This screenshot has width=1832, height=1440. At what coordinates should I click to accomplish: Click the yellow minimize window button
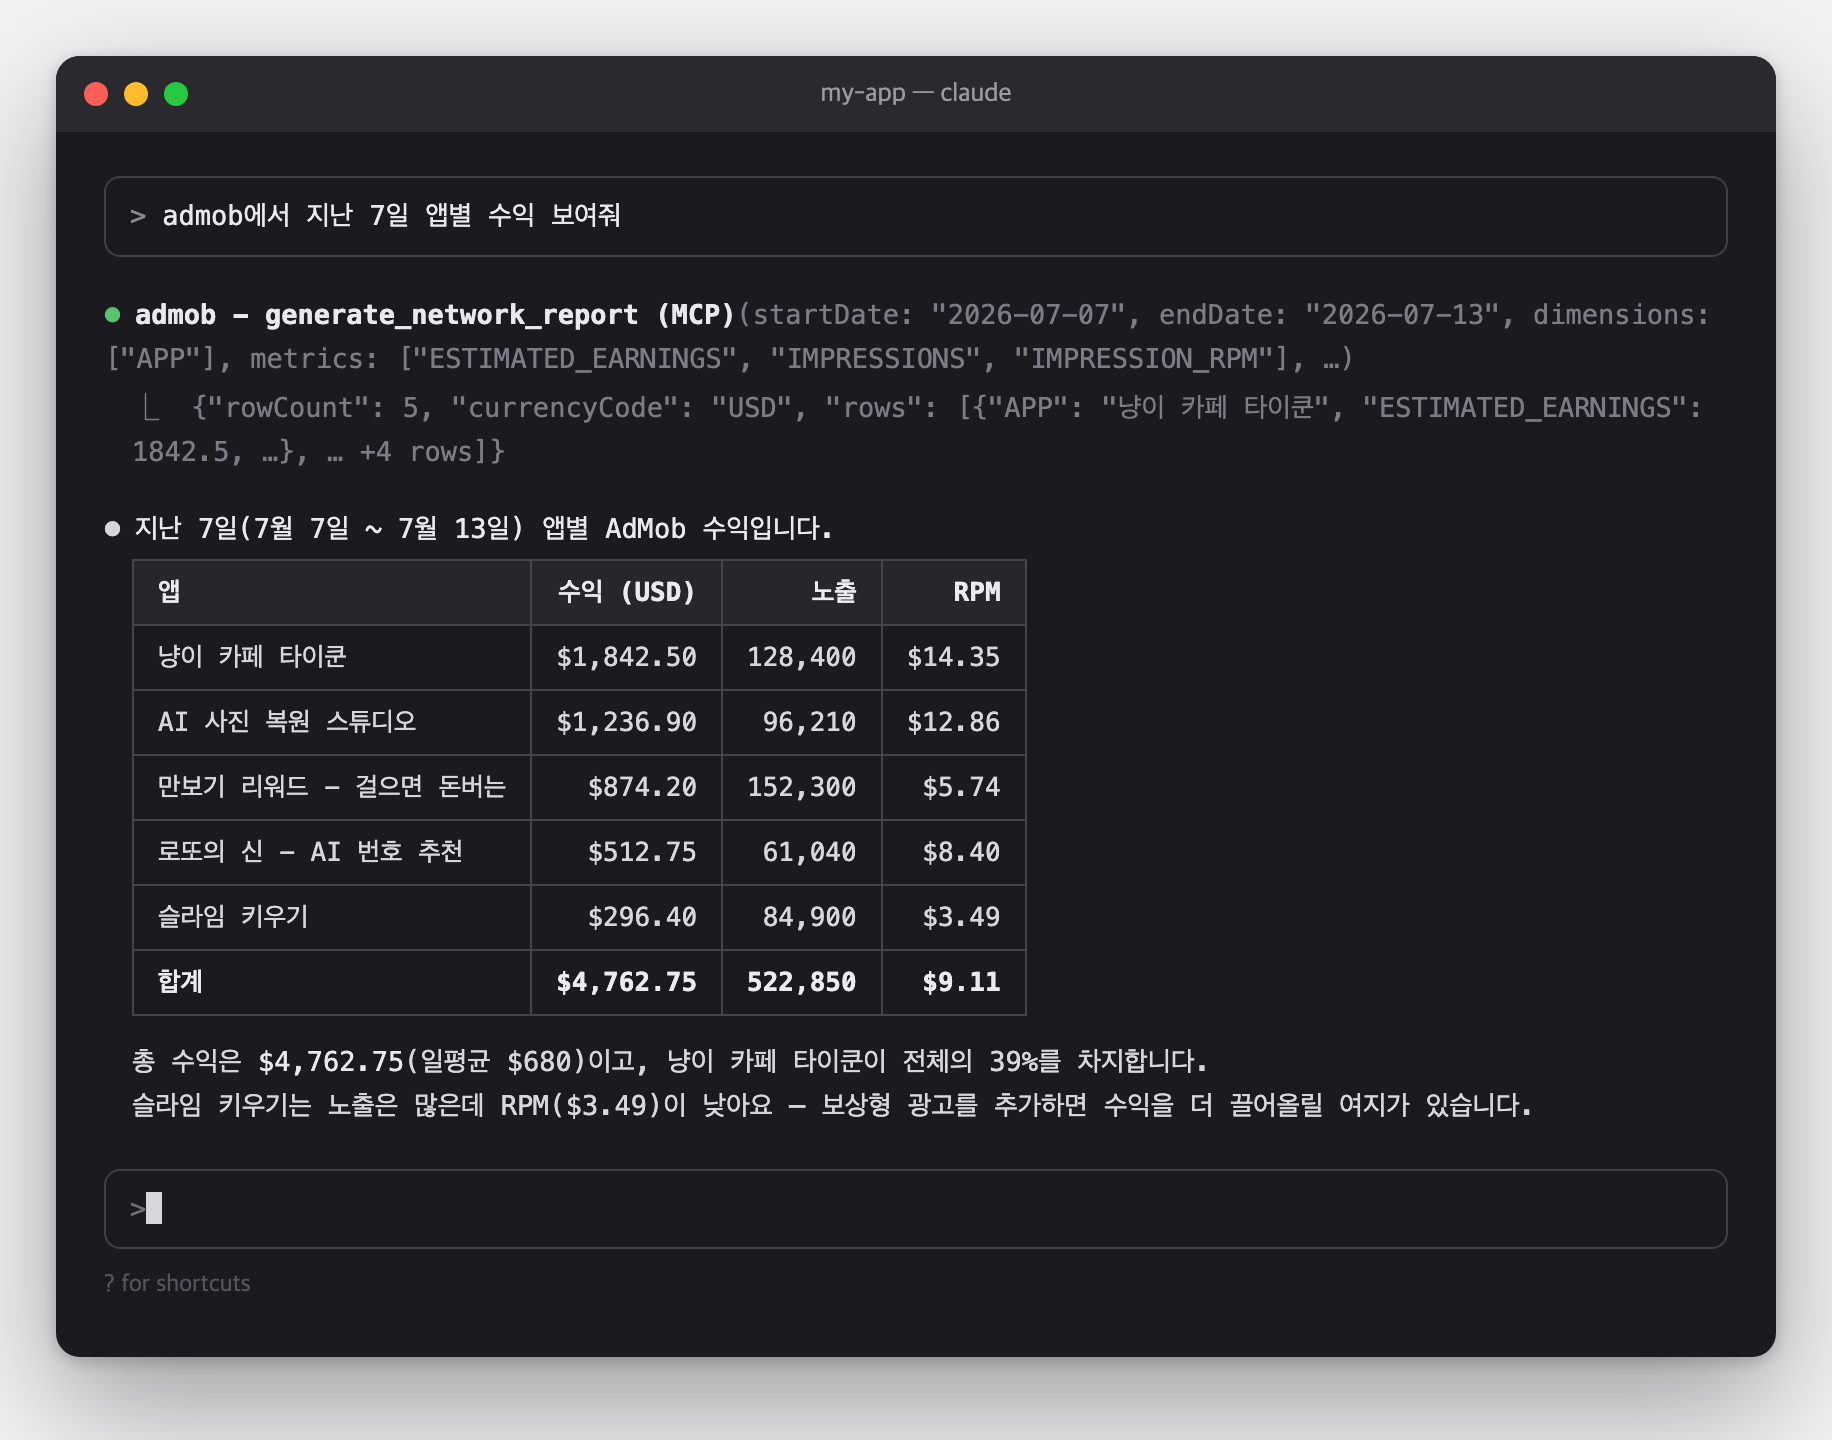136,94
